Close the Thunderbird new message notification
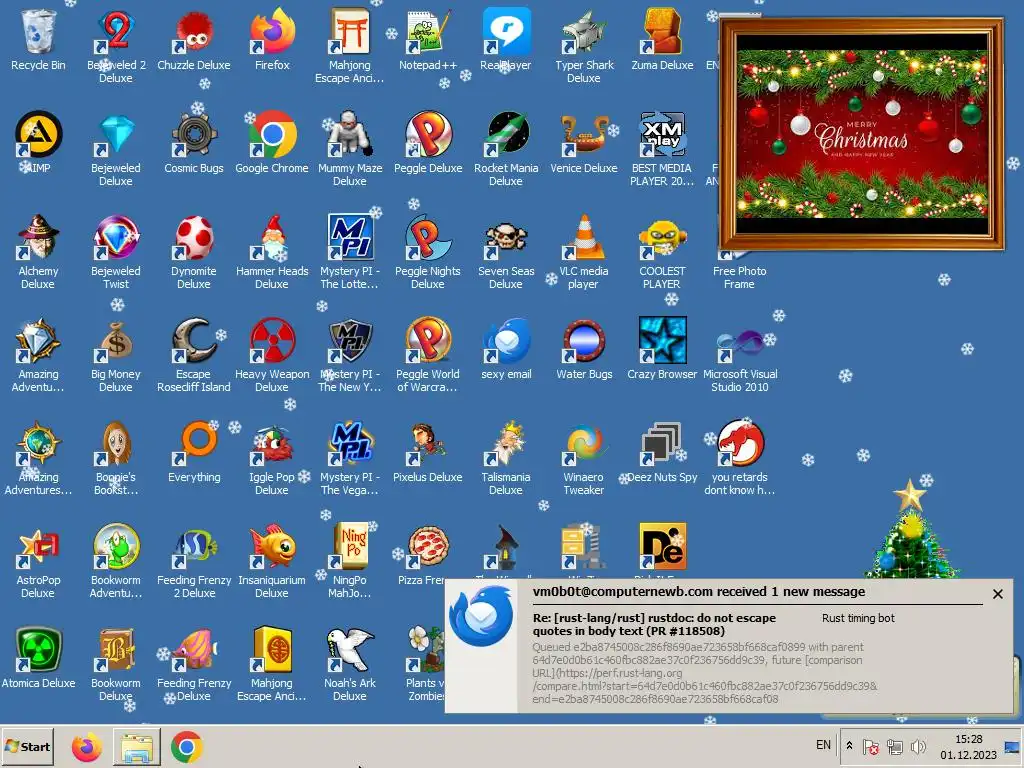This screenshot has height=768, width=1024. pyautogui.click(x=997, y=594)
